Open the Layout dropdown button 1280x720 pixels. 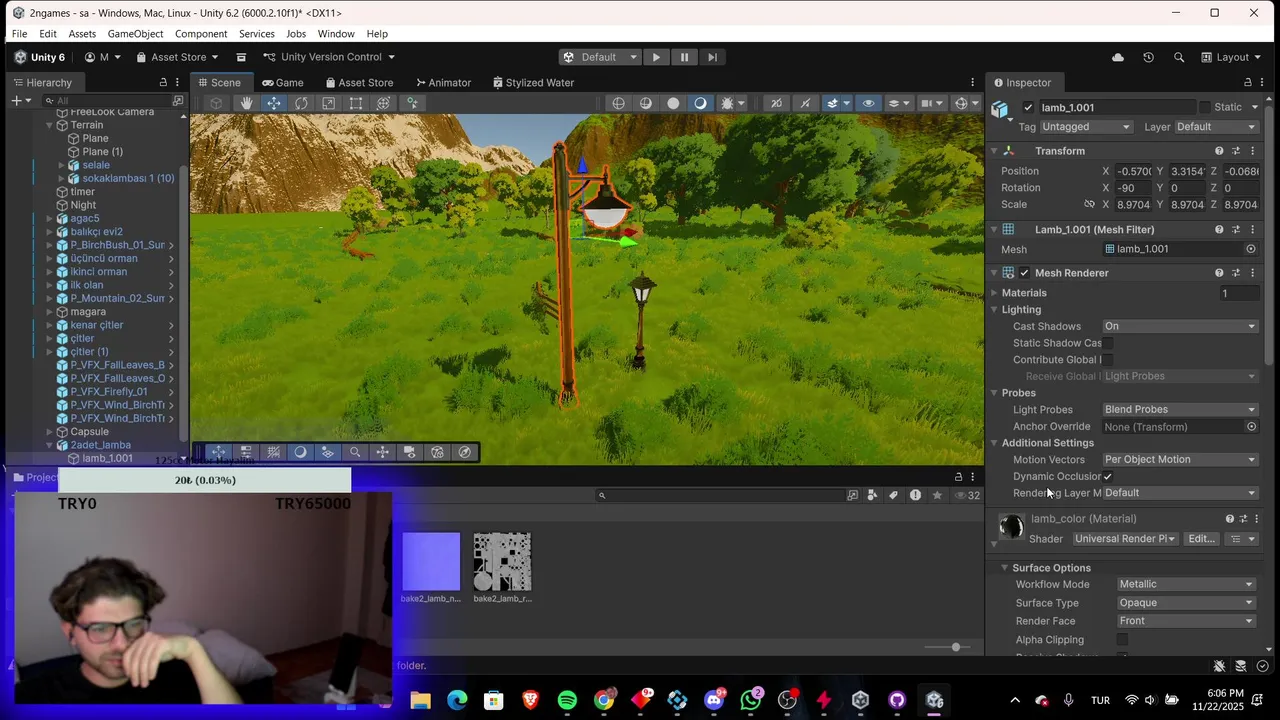[1232, 57]
